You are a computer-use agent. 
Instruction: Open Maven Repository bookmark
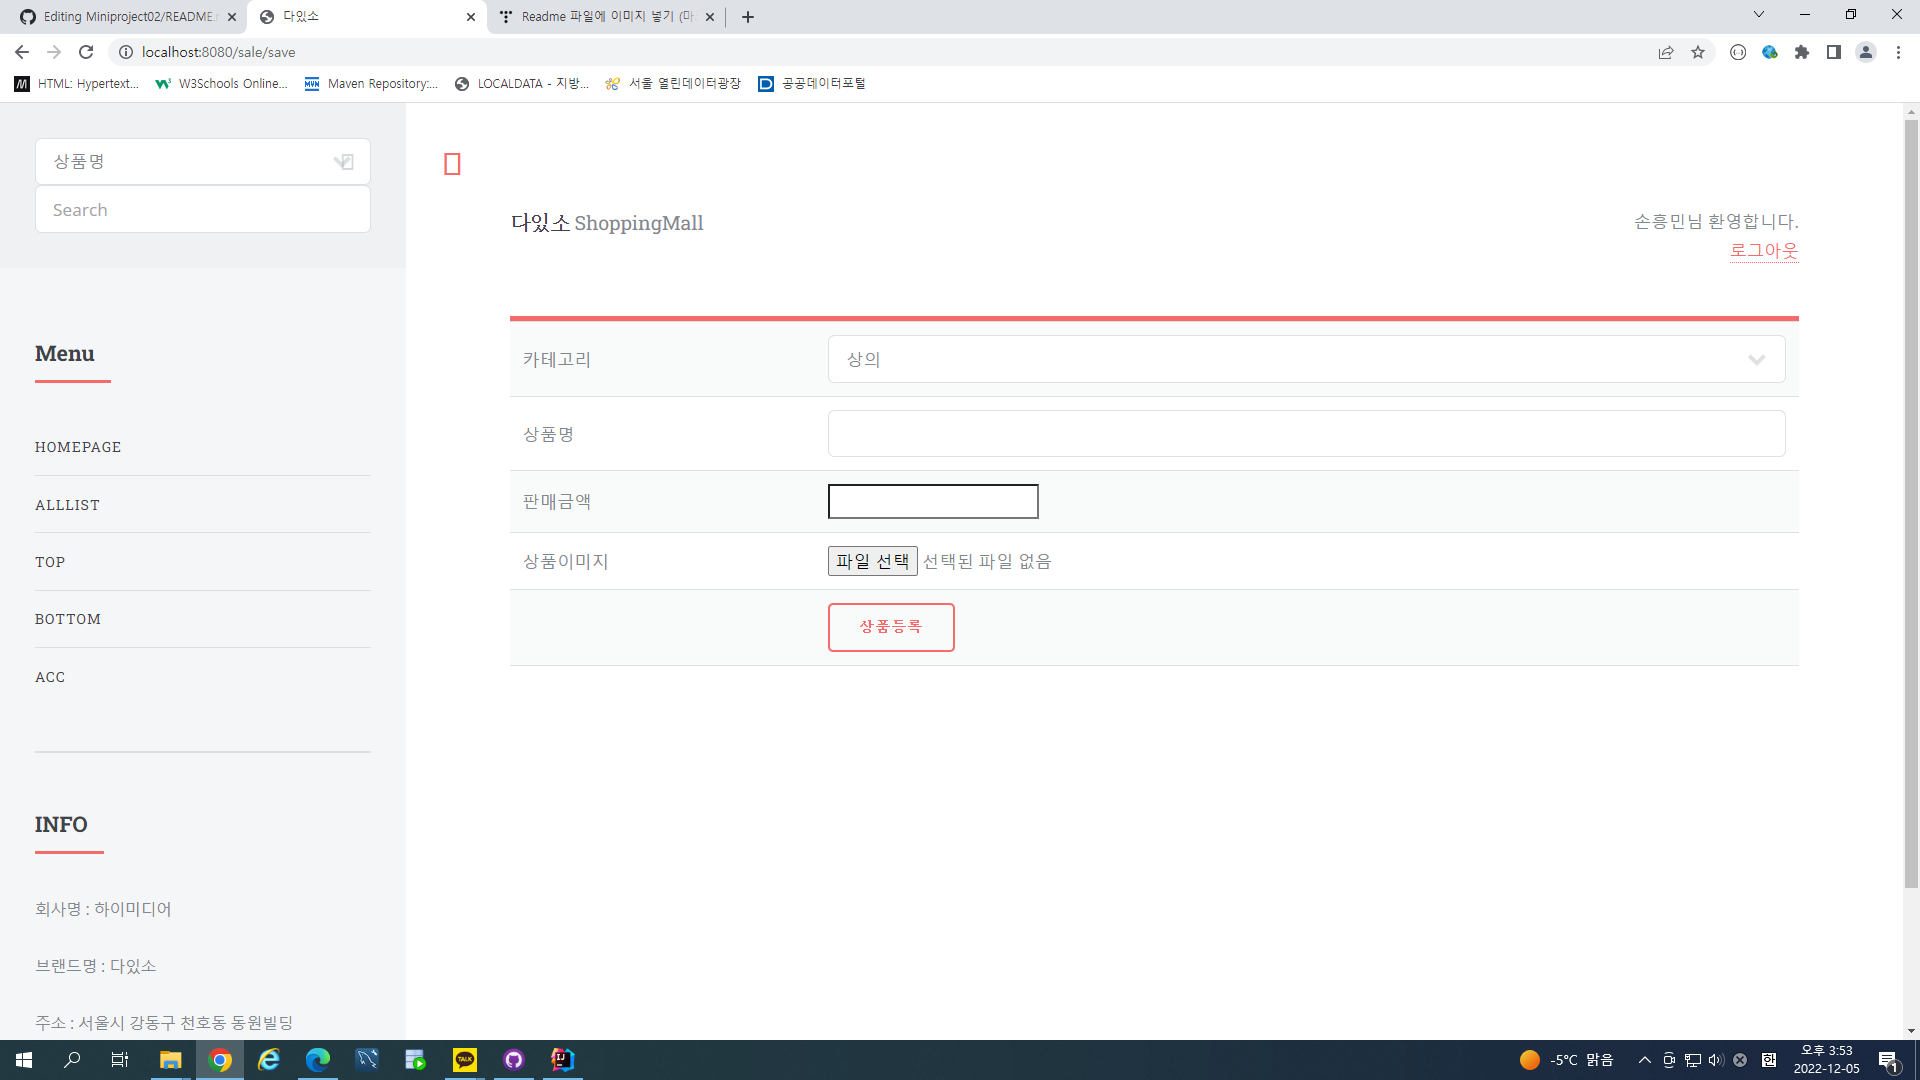[x=372, y=84]
